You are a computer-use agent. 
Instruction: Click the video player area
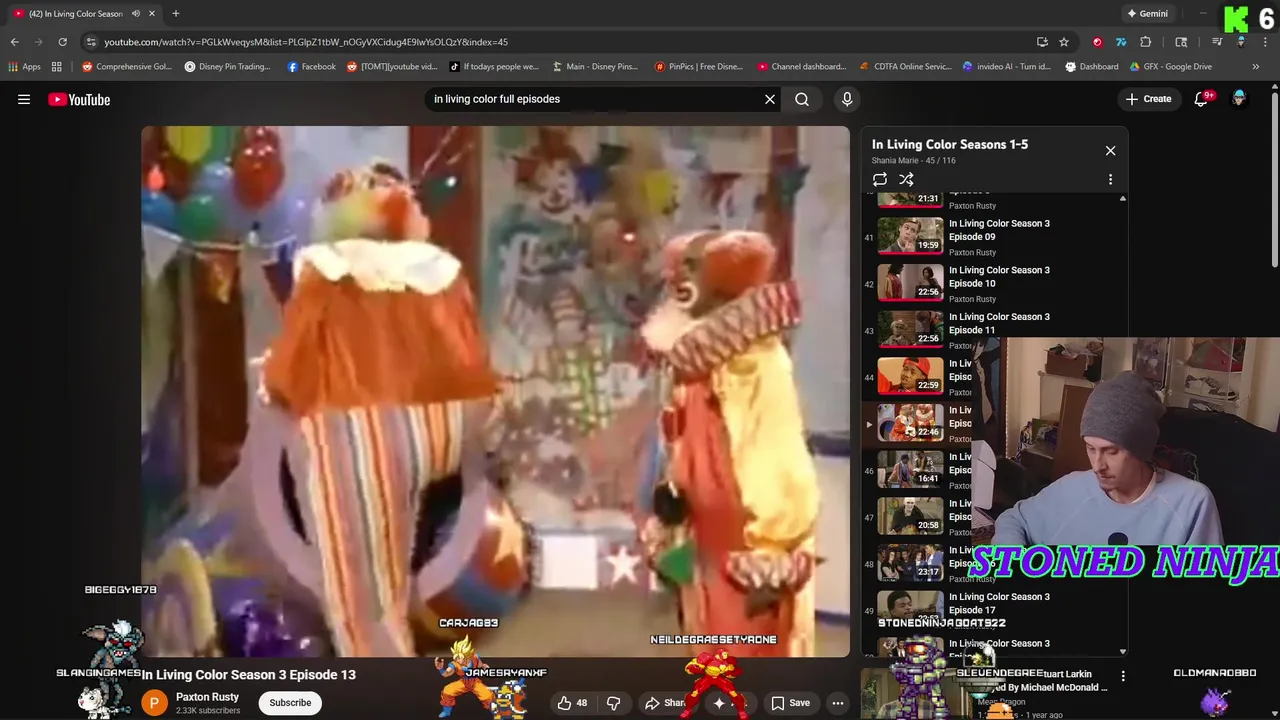pos(495,391)
